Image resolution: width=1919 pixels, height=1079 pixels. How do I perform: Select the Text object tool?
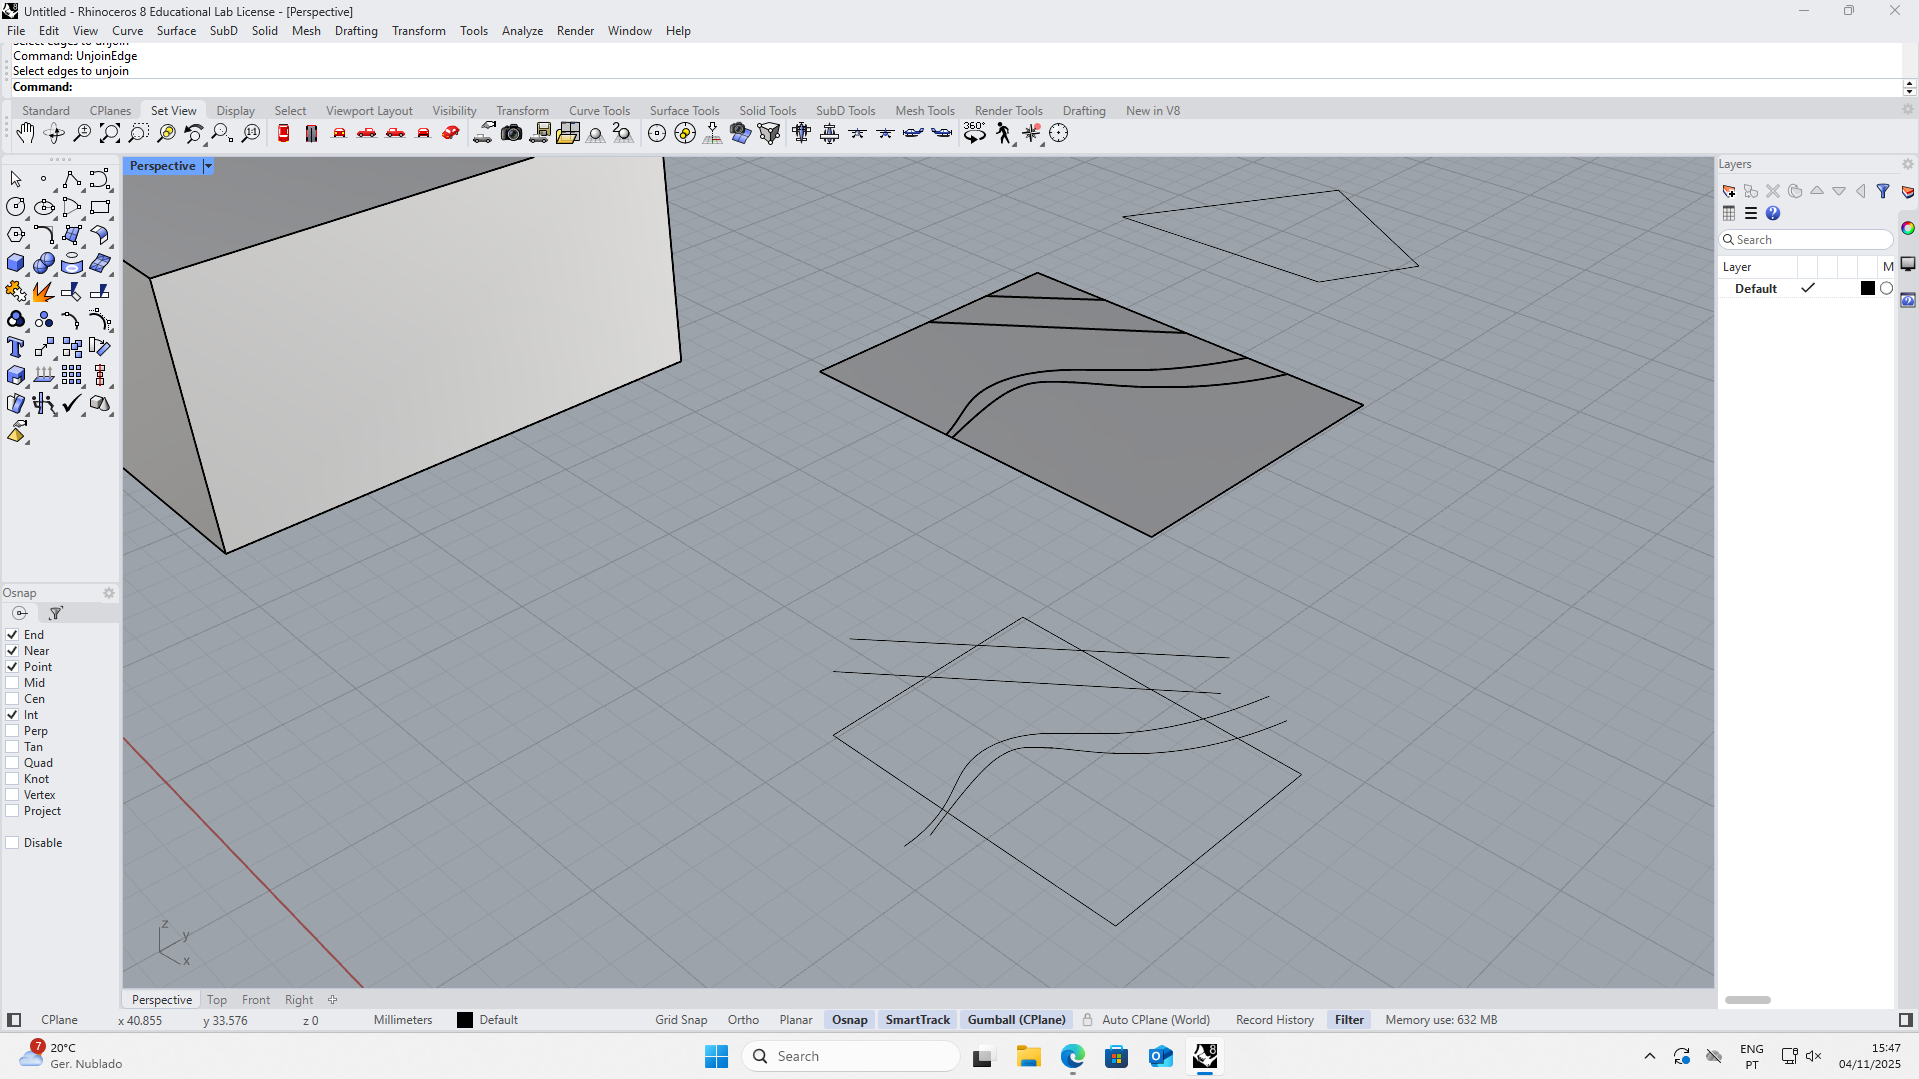15,348
